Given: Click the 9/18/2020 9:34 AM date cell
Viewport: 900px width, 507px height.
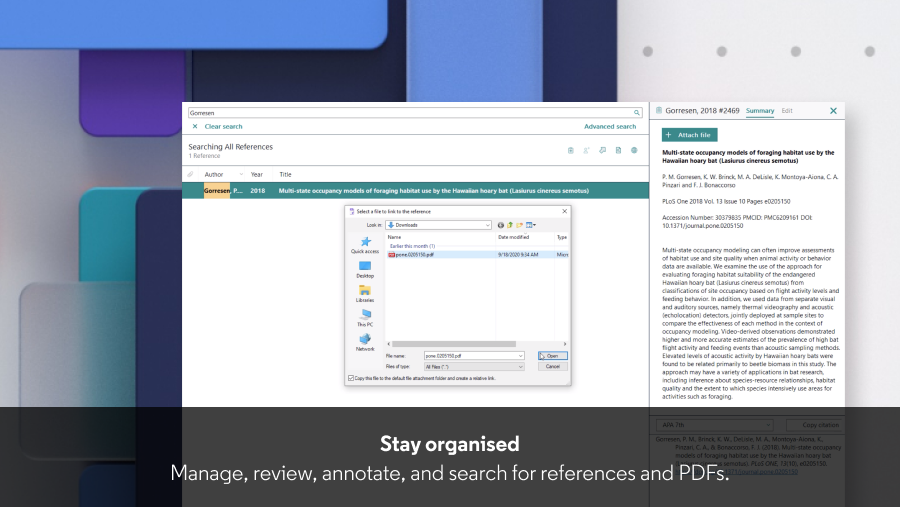Looking at the screenshot, I should pyautogui.click(x=518, y=254).
